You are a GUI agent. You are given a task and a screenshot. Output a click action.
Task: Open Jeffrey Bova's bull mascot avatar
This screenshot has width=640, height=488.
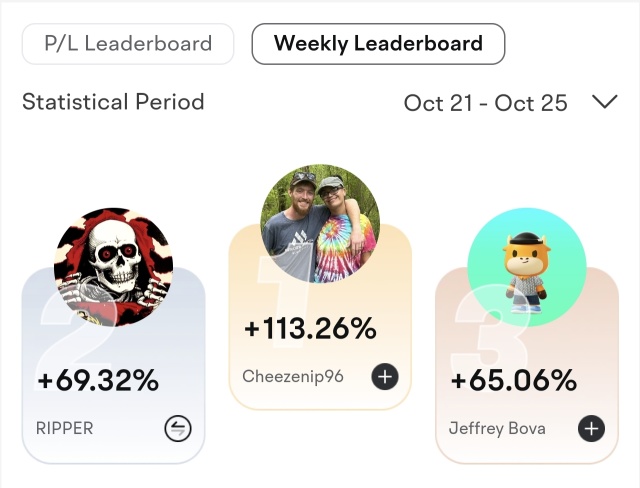tap(527, 267)
